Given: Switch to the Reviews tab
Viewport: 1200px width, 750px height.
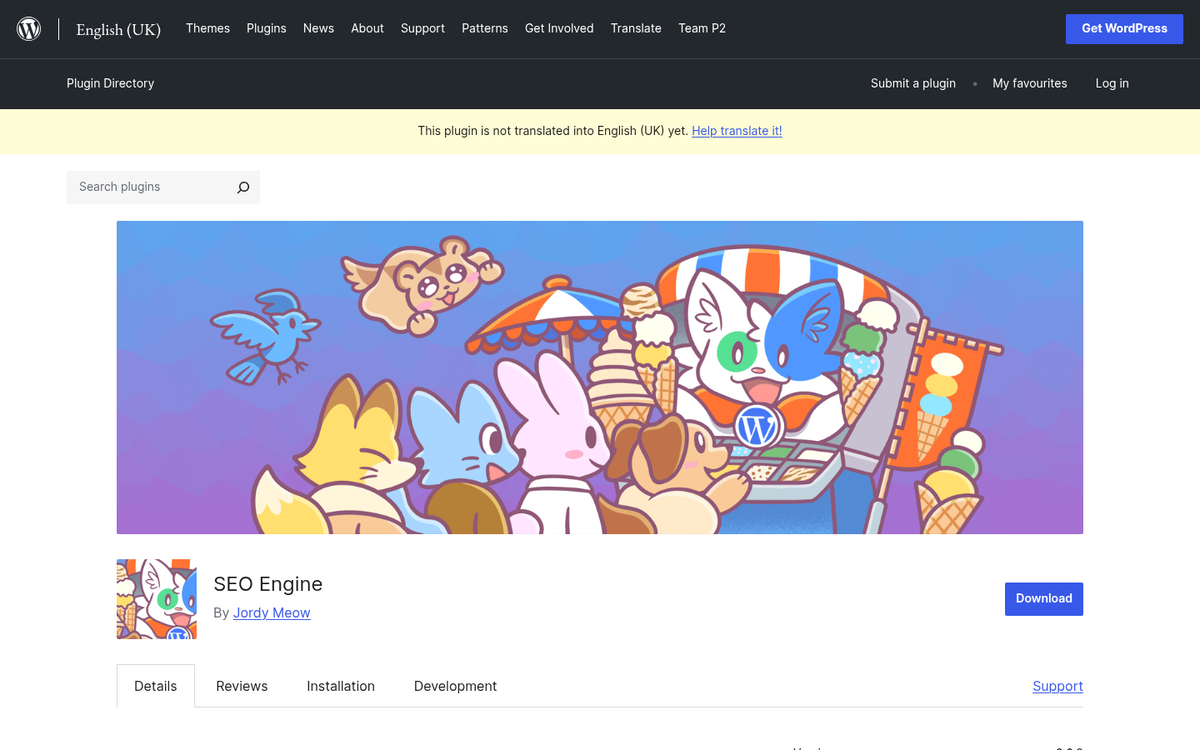Looking at the screenshot, I should pos(241,686).
